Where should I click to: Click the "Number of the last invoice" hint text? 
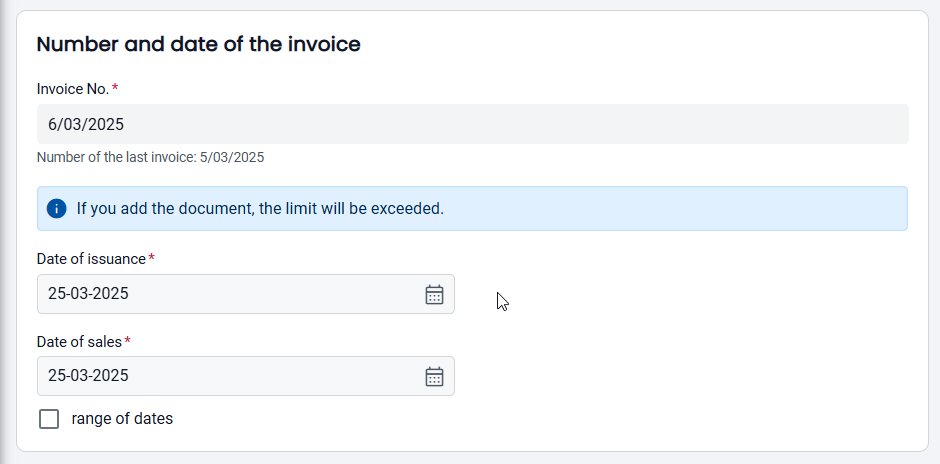coord(116,157)
